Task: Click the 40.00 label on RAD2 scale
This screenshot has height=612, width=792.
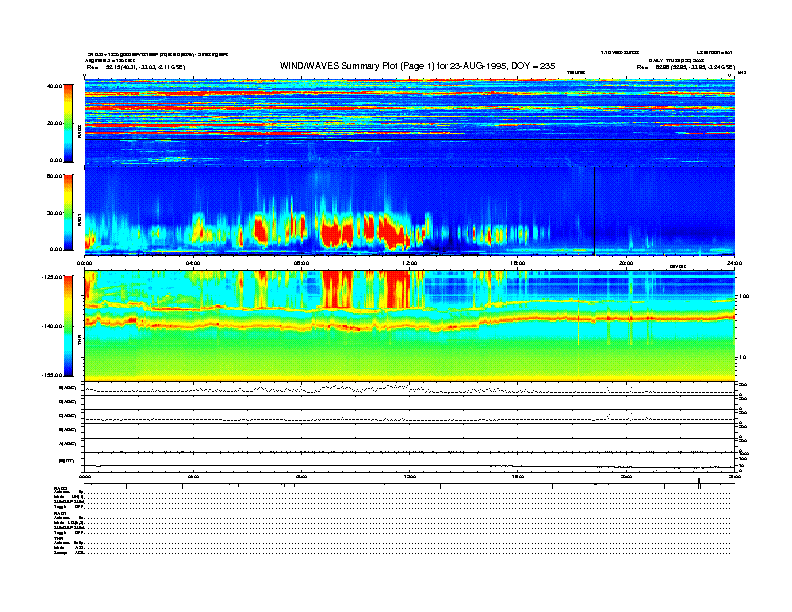Action: 54,86
